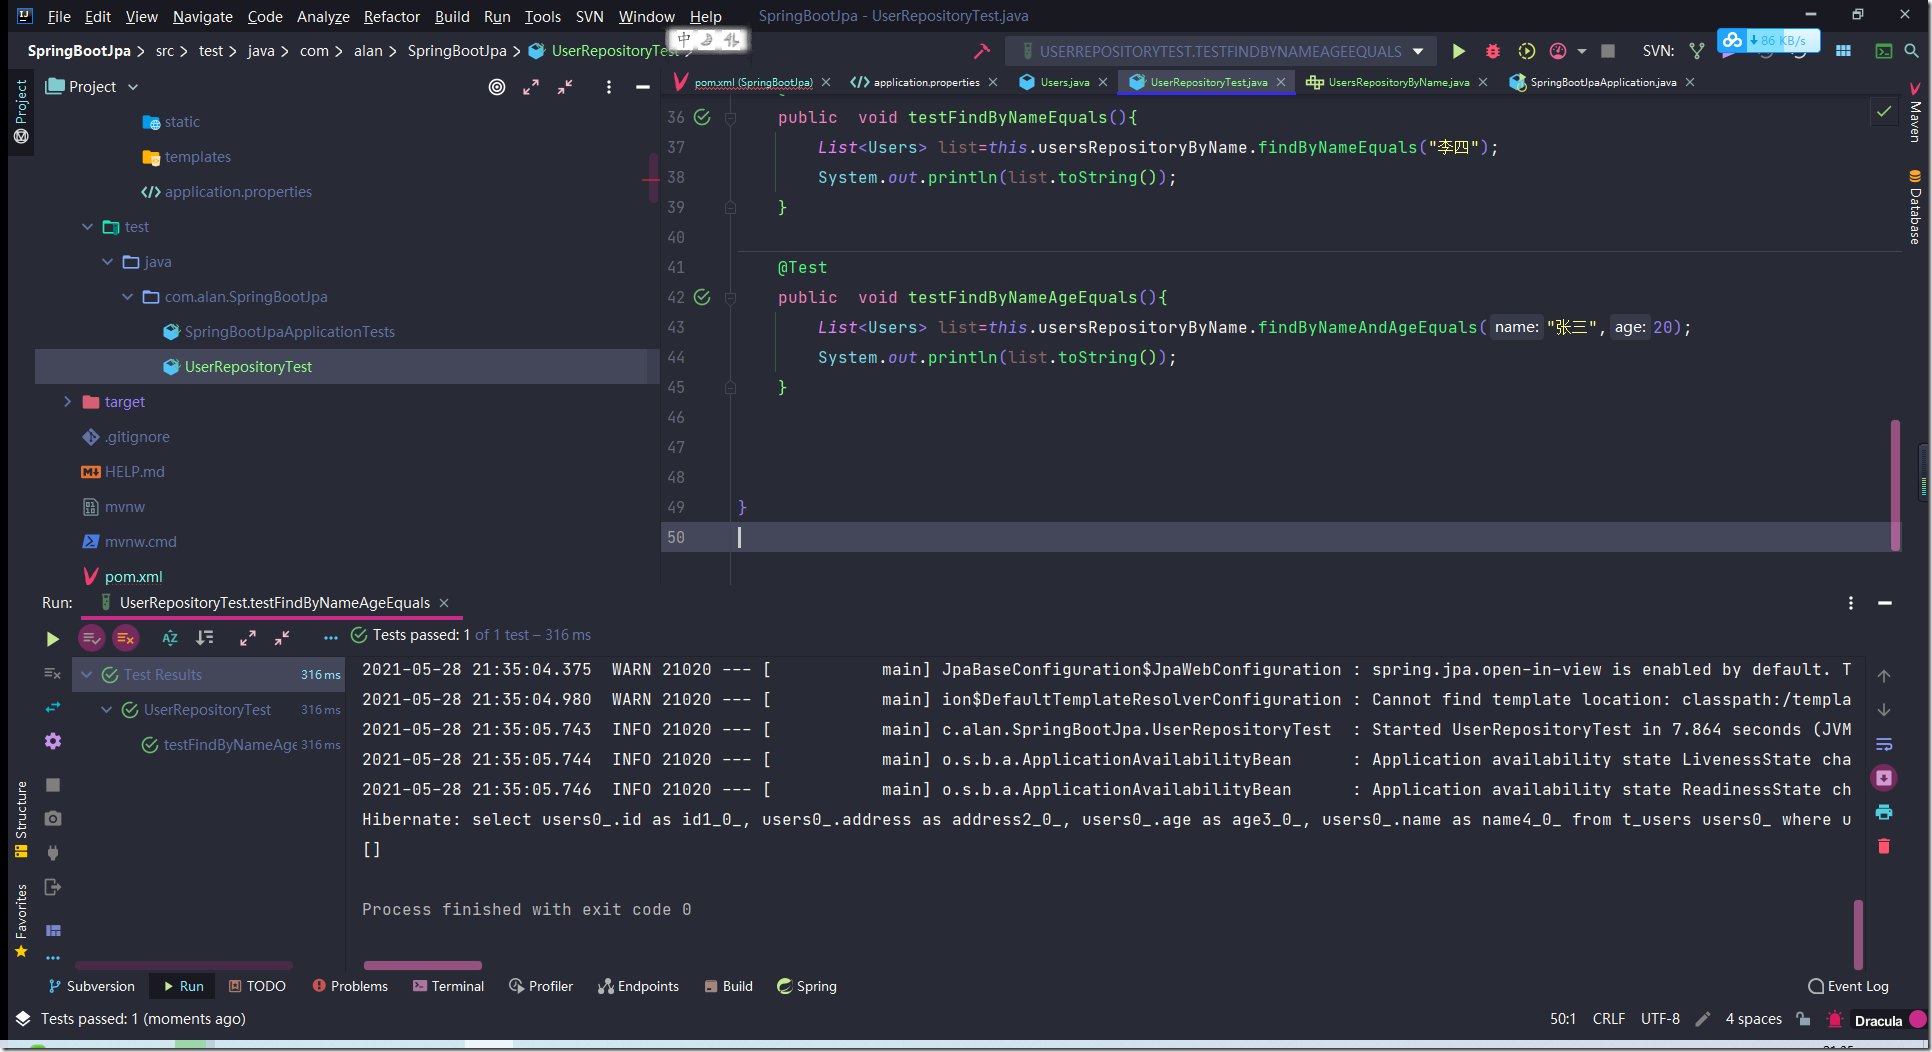The height and width of the screenshot is (1052, 1932).
Task: Click the editor vertical scrollbar
Action: click(x=1895, y=485)
